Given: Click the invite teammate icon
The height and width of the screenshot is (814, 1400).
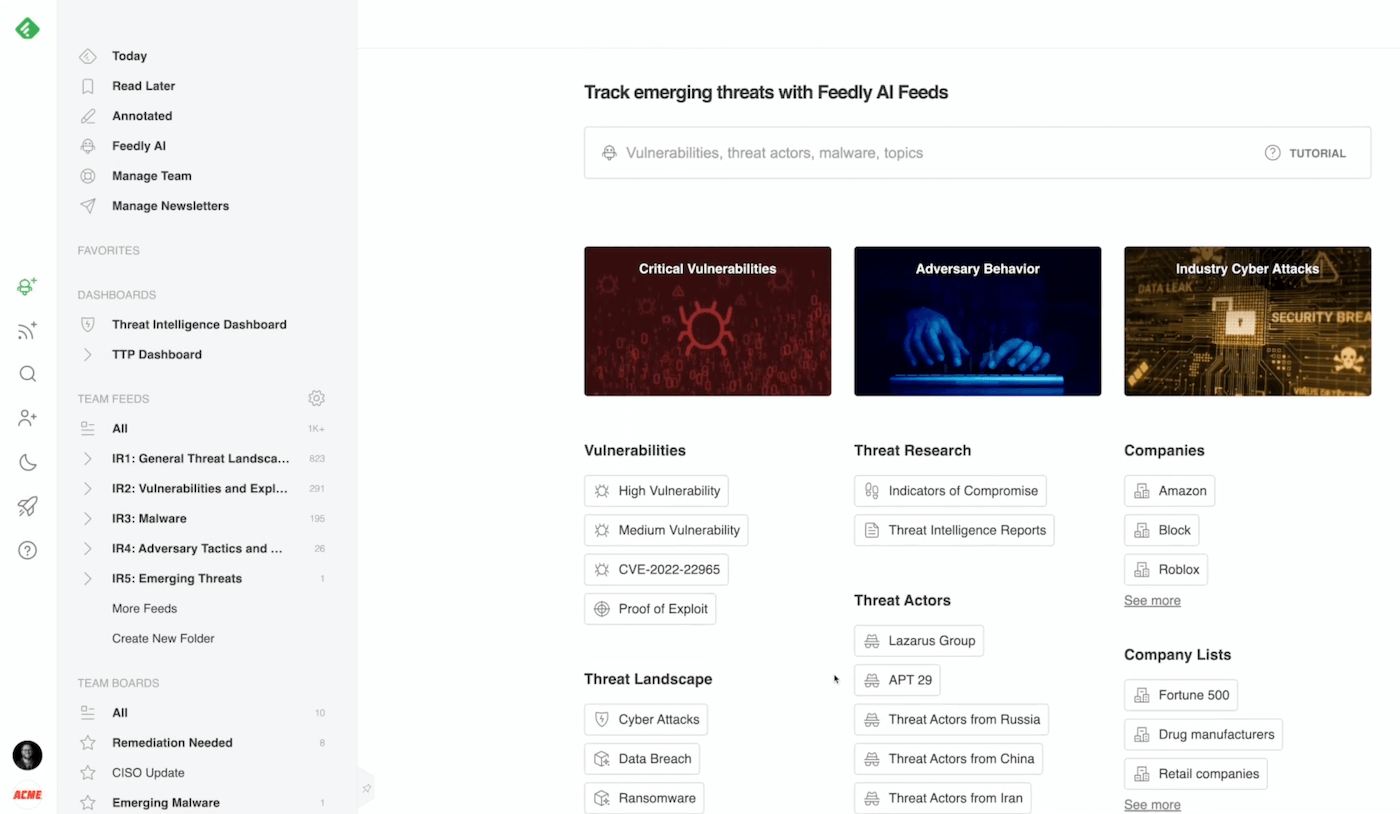Looking at the screenshot, I should pos(28,418).
